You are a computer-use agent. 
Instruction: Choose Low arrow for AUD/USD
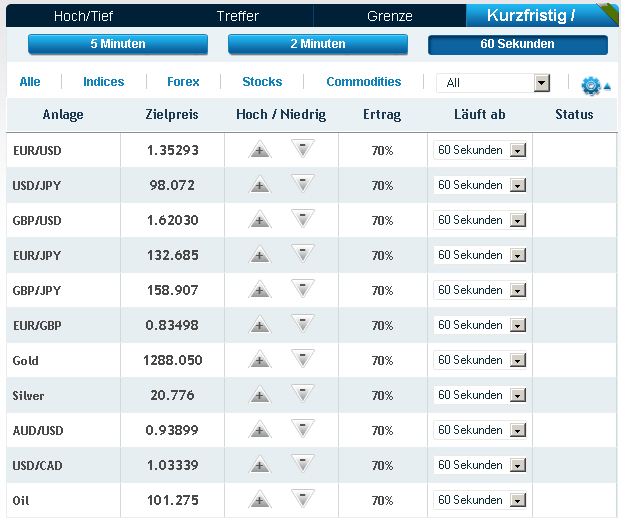click(303, 428)
